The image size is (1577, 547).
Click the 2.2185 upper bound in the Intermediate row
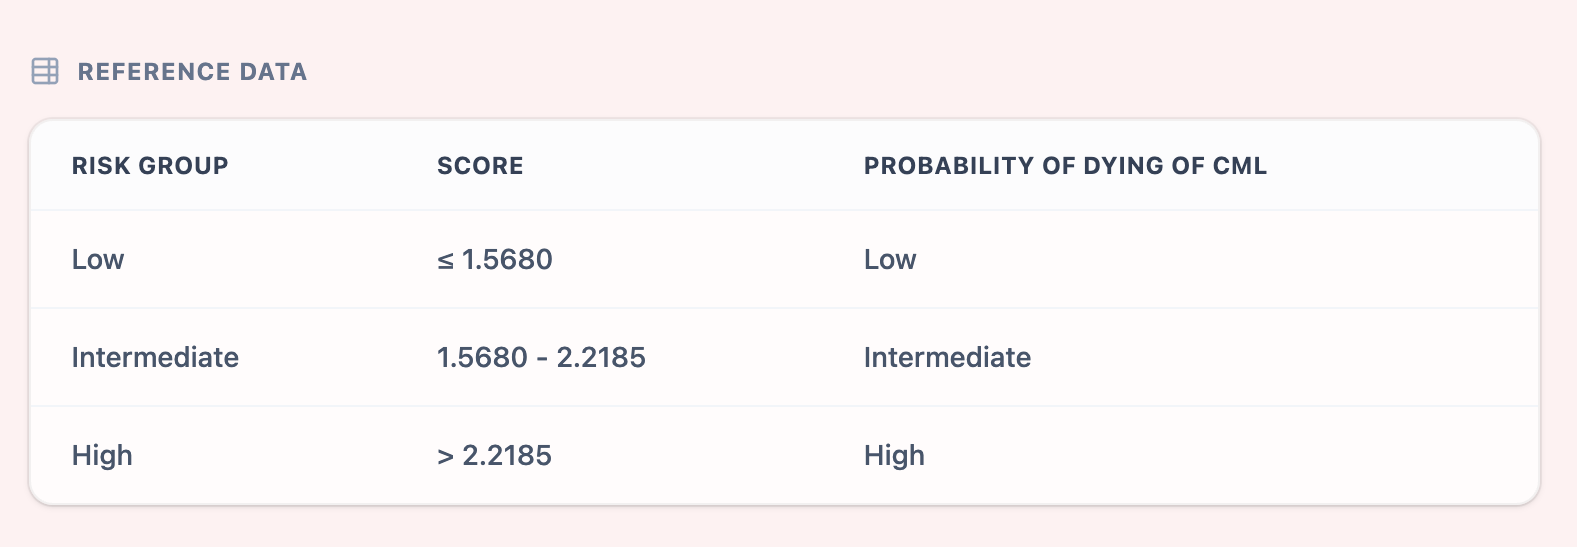(601, 358)
